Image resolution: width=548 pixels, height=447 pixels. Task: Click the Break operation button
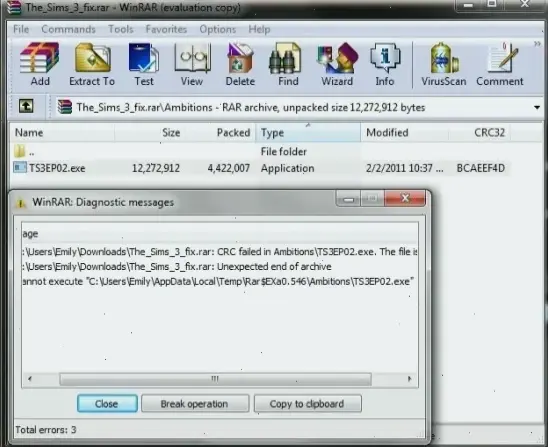195,404
